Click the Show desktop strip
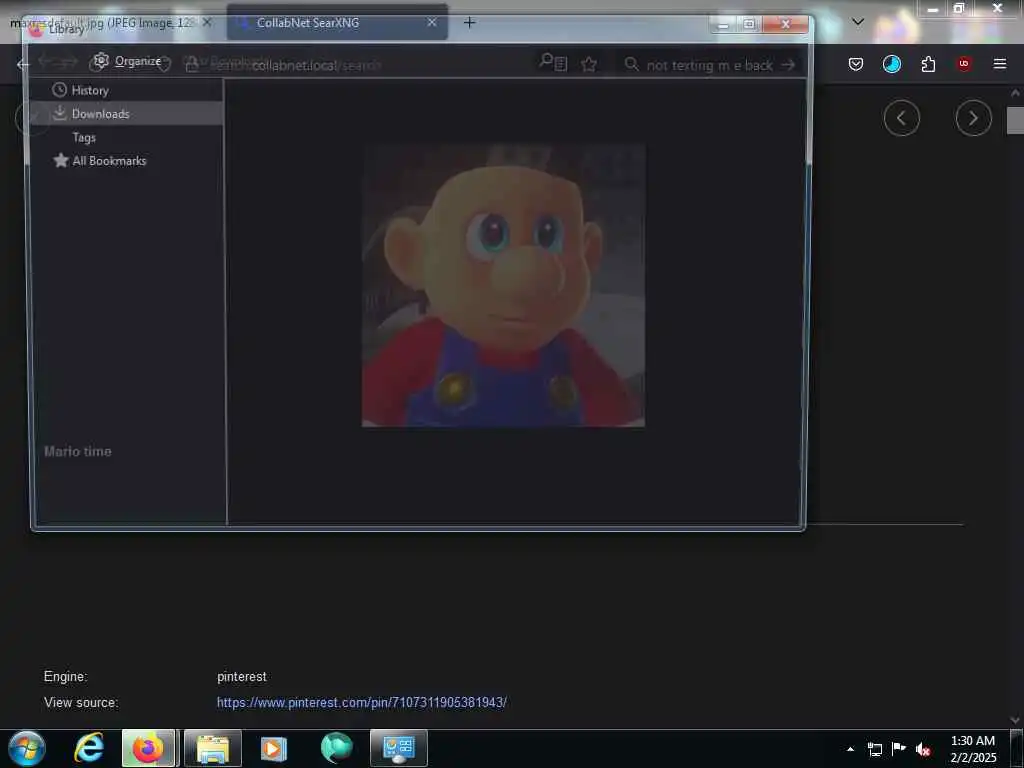 pyautogui.click(x=1016, y=749)
